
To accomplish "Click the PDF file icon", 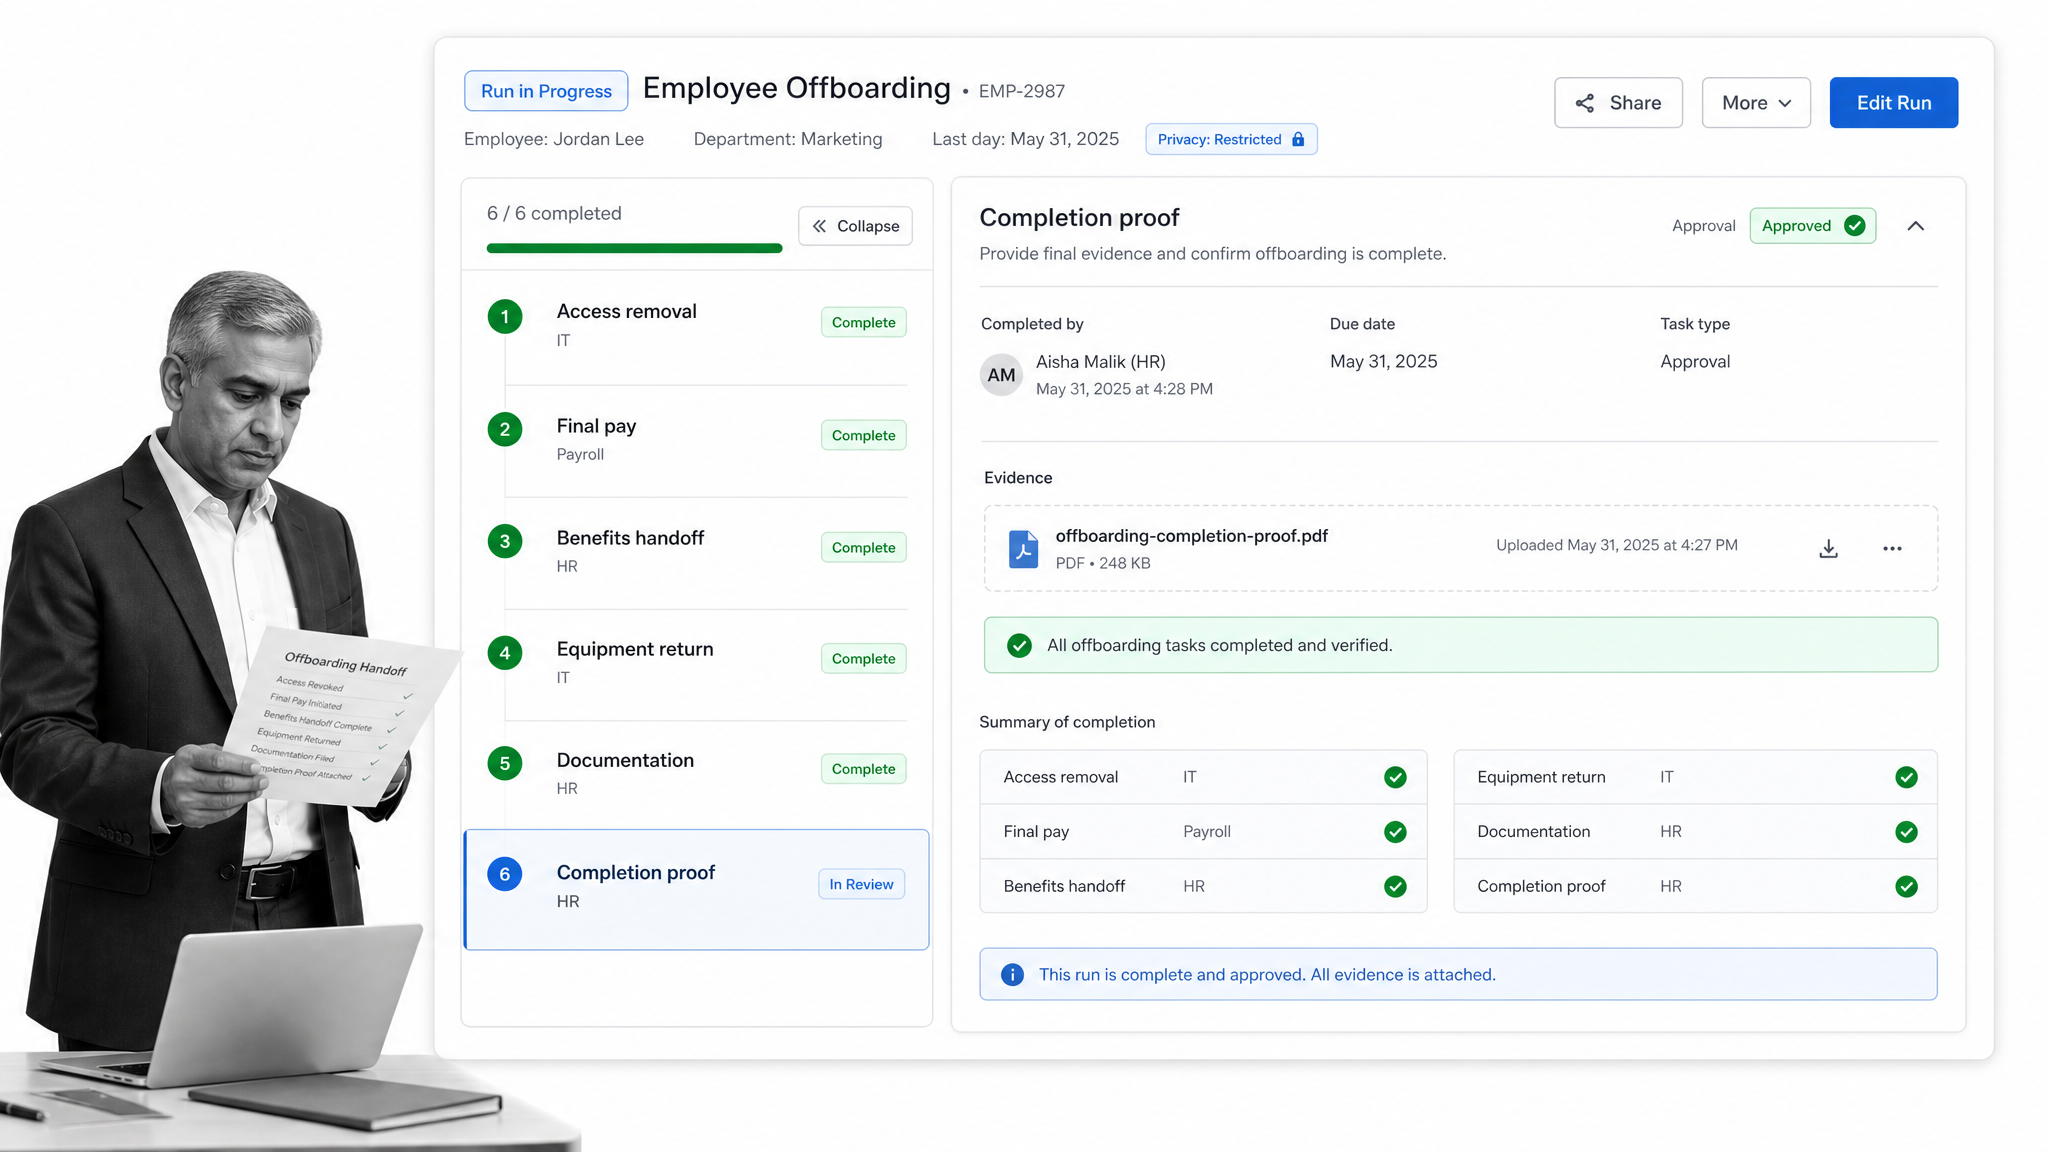I will (x=1023, y=549).
